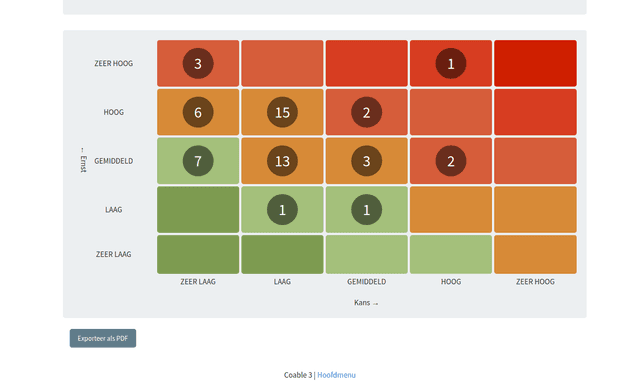
Task: Click green cell Laag ernst, Zeer Laag kans
Action: pos(198,209)
